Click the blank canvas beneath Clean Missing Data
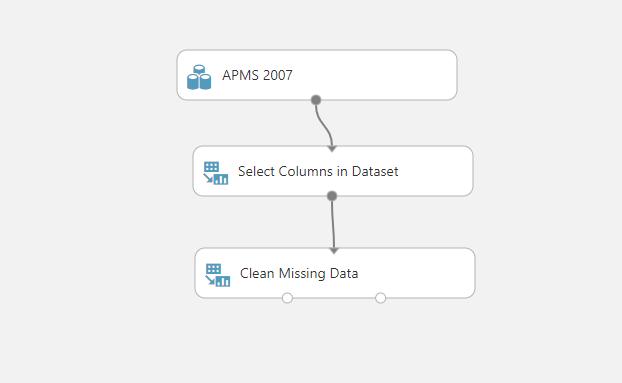Screen dimensions: 622x383 (335, 341)
